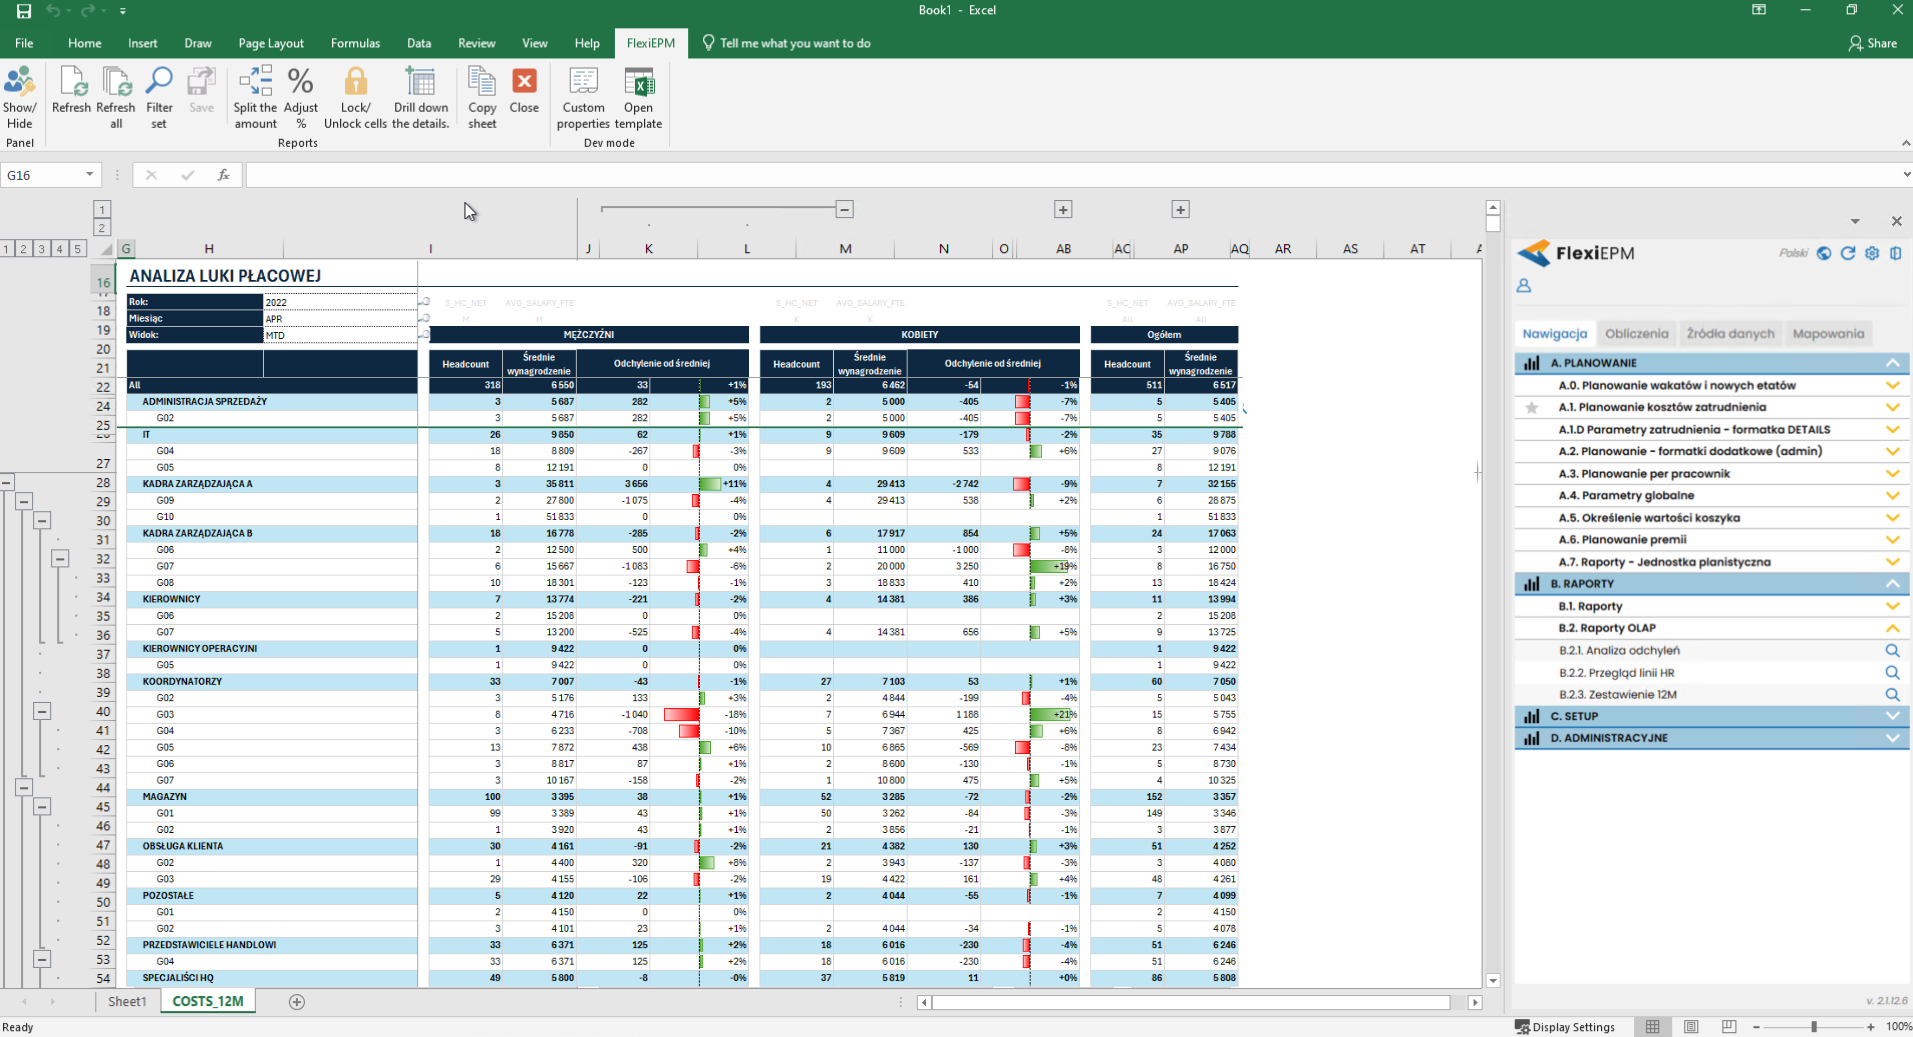Collapse the A. PLANOWANIE section

tap(1892, 363)
